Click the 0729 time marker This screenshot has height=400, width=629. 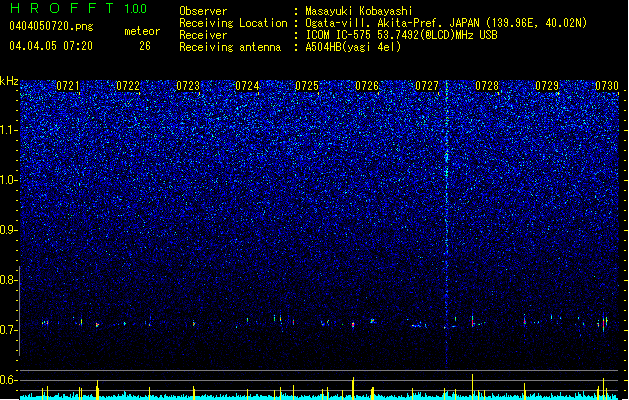tap(547, 85)
